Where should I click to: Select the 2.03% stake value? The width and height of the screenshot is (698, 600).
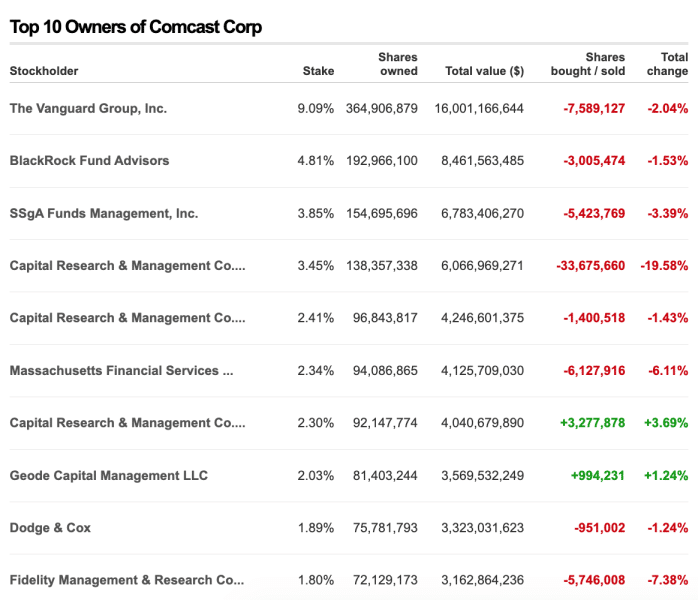click(316, 475)
